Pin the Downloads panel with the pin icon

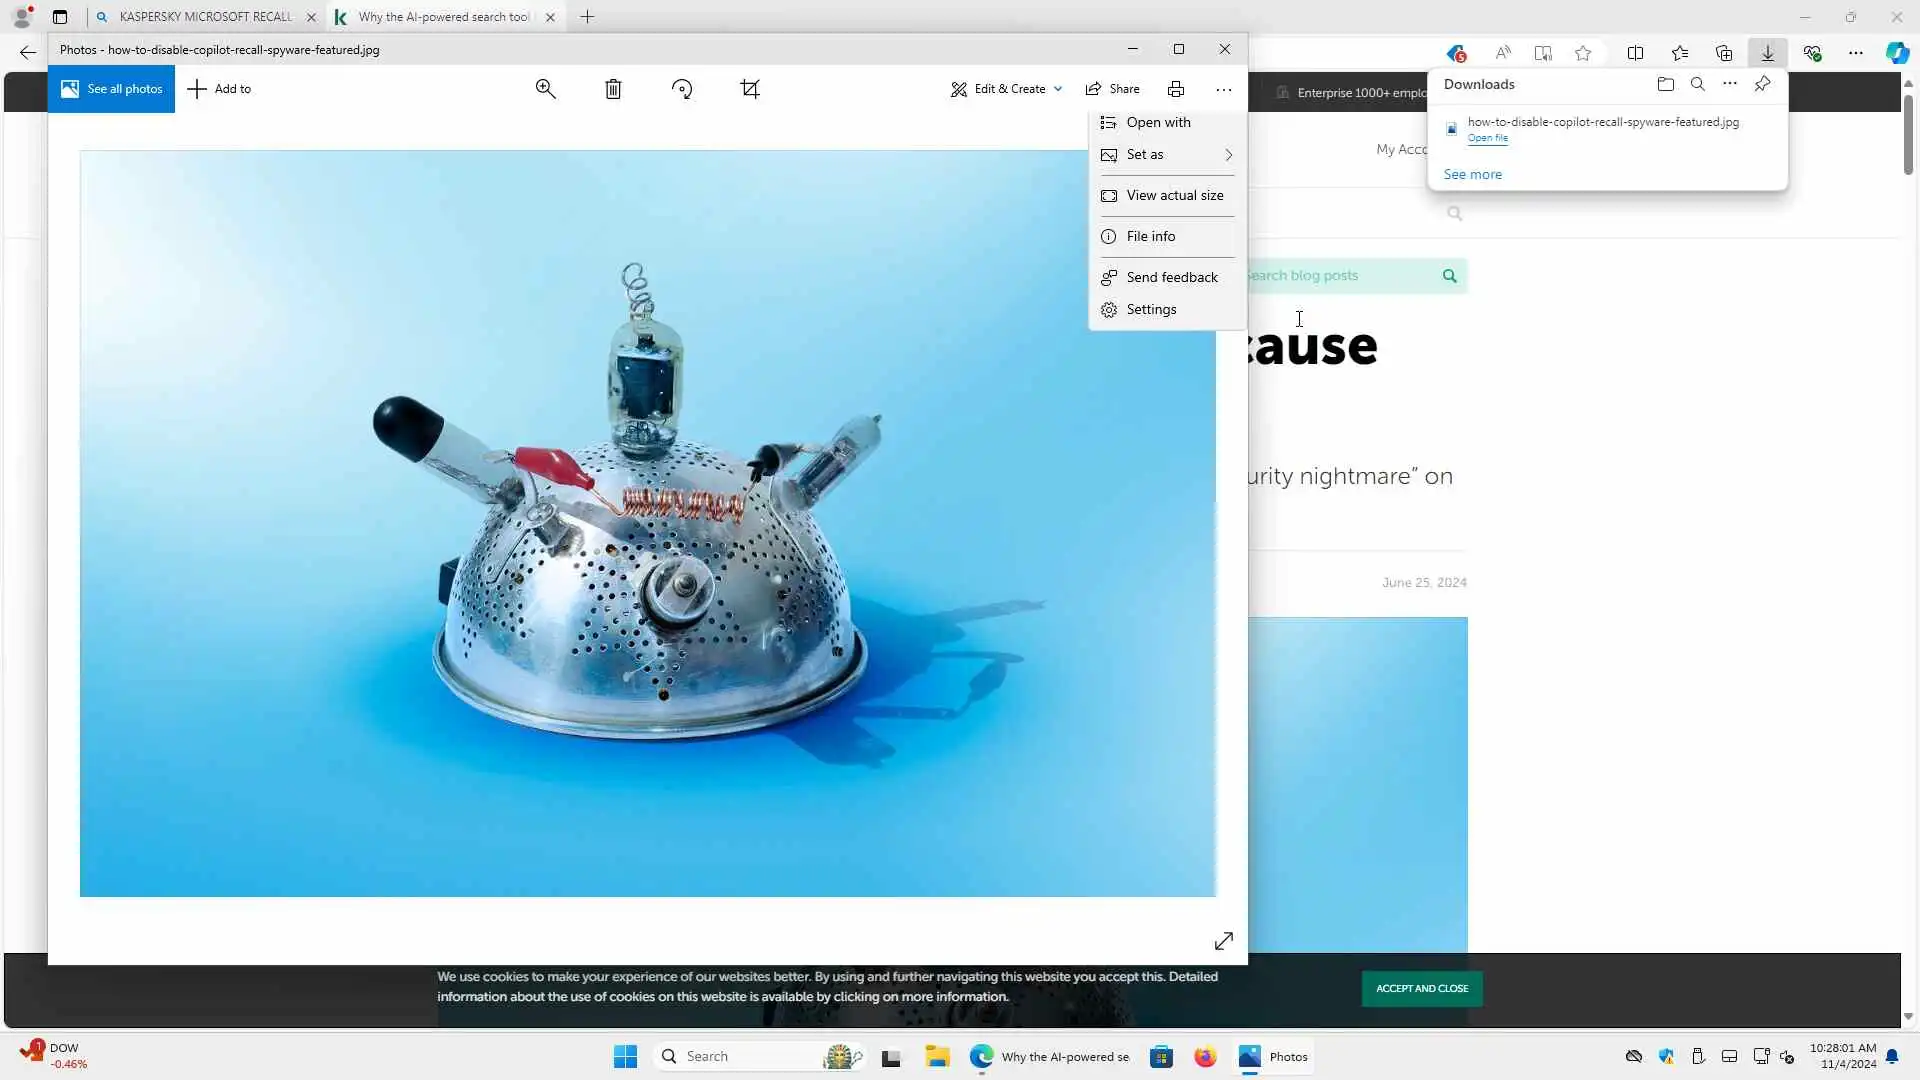[1762, 84]
